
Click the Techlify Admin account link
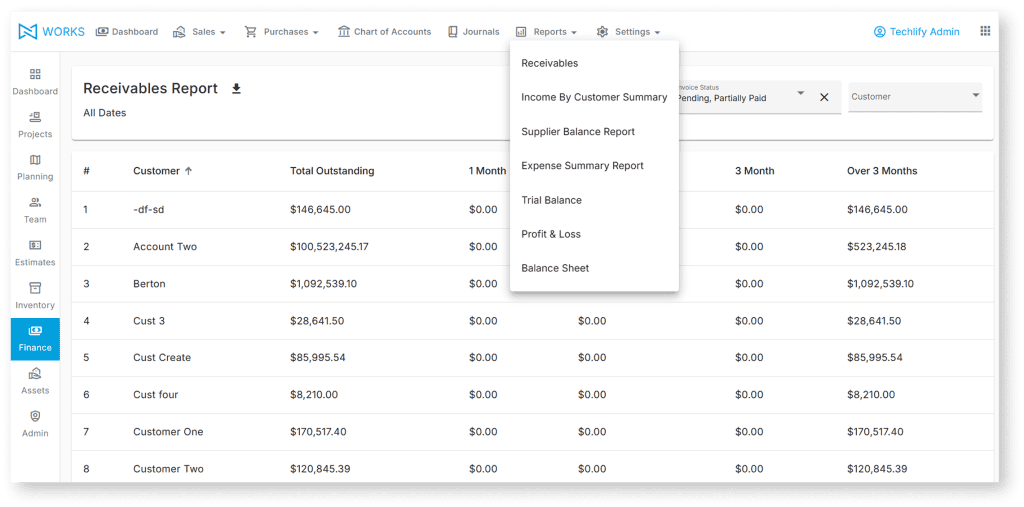pyautogui.click(x=917, y=31)
